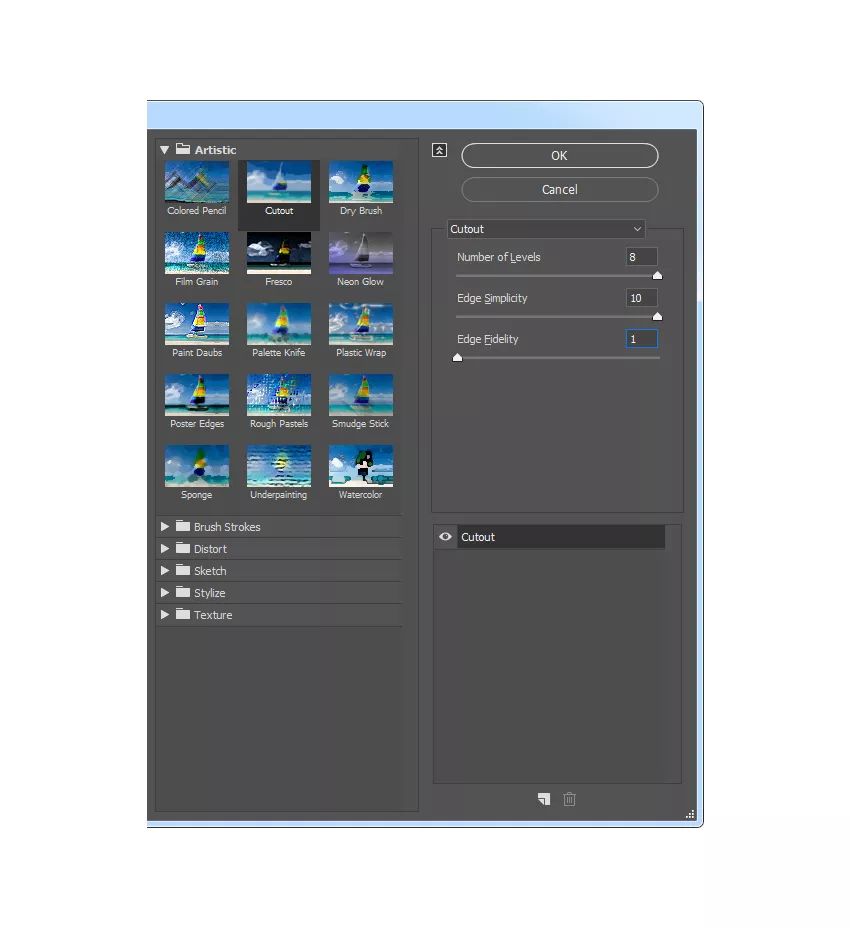Viewport: 850px width, 928px height.
Task: Collapse the Artistic folder triangle
Action: pos(165,150)
